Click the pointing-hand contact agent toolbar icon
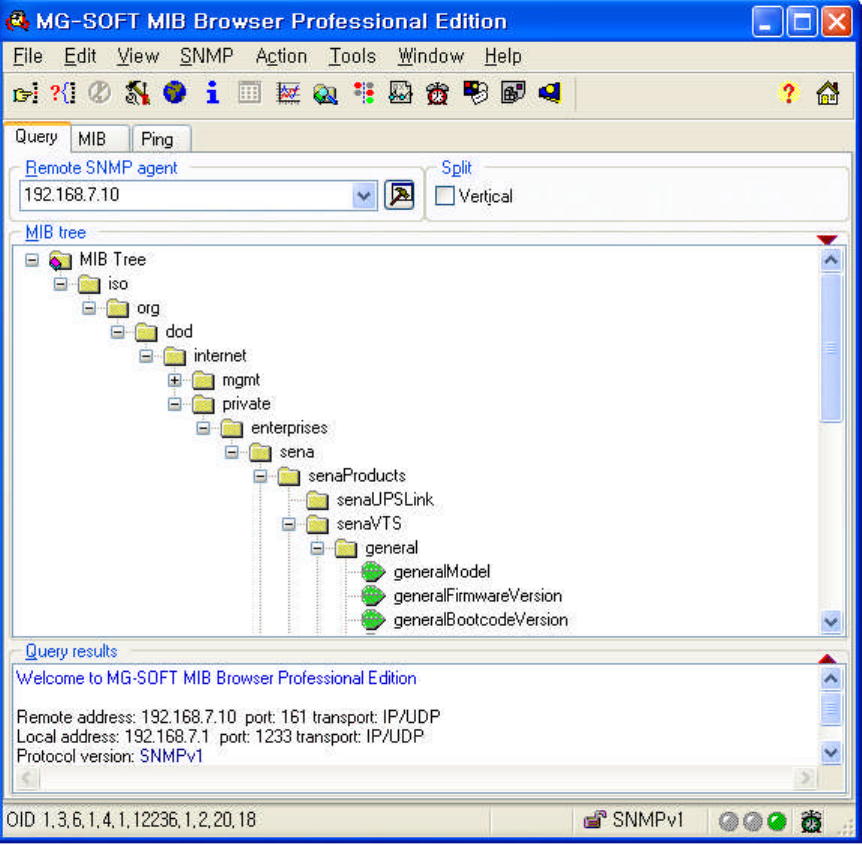The width and height of the screenshot is (862, 845). pos(25,93)
